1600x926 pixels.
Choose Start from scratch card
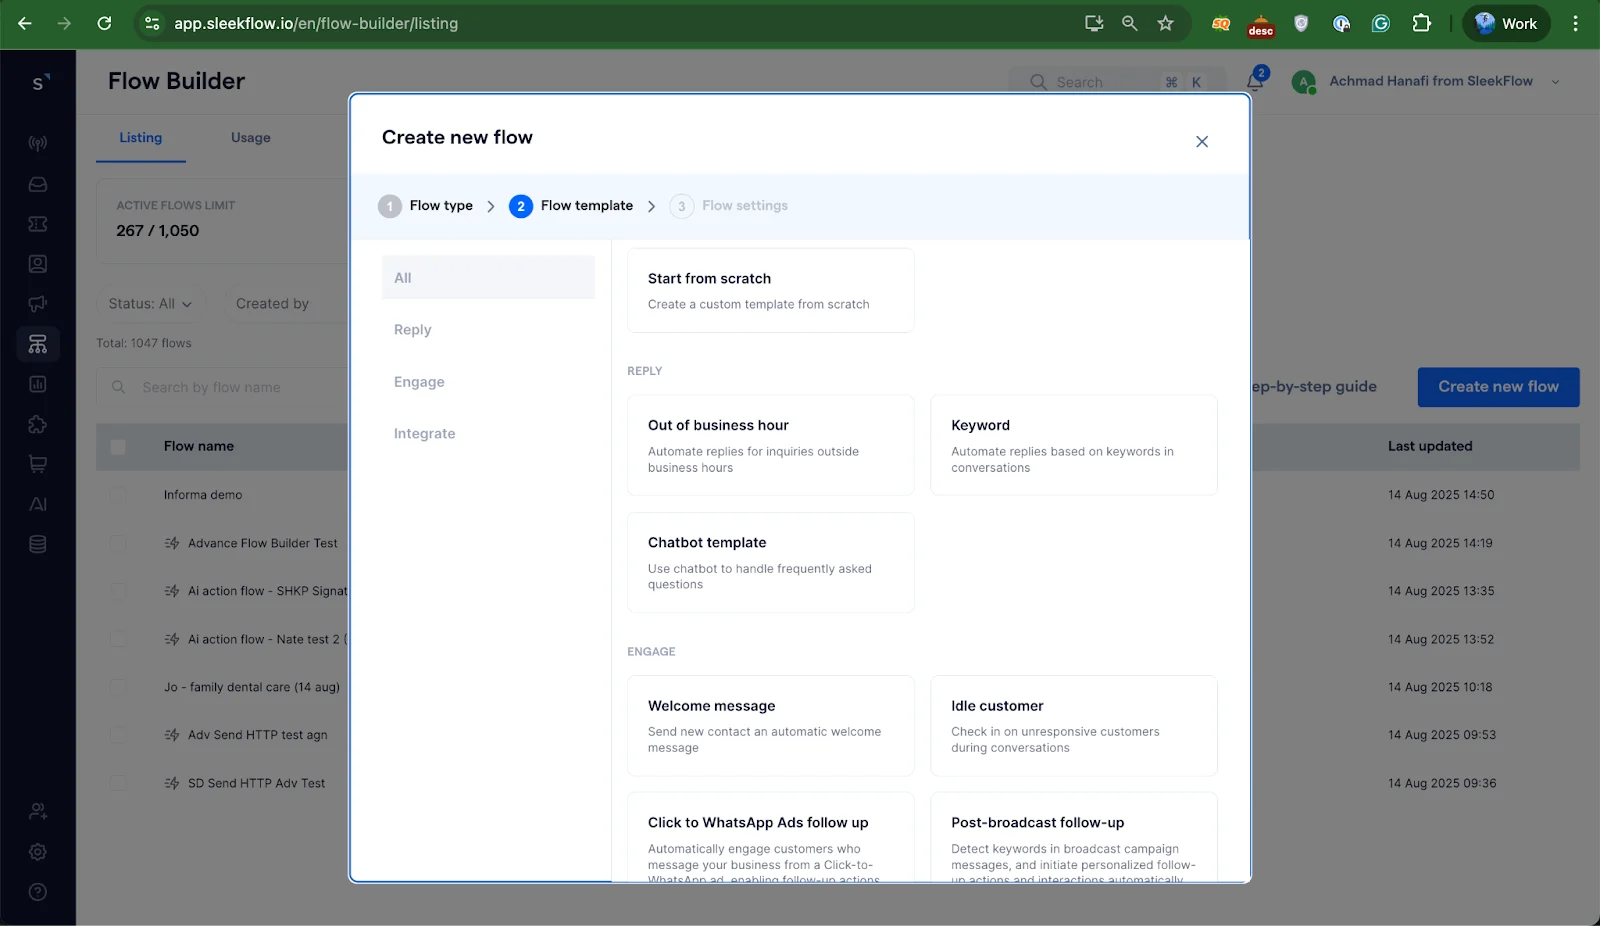point(770,290)
